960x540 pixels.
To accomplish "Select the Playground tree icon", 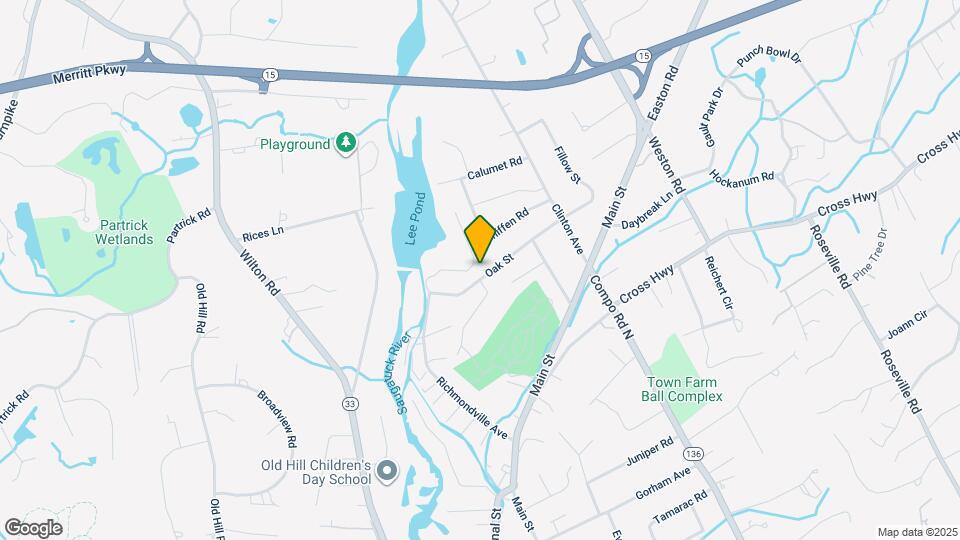I will (346, 143).
